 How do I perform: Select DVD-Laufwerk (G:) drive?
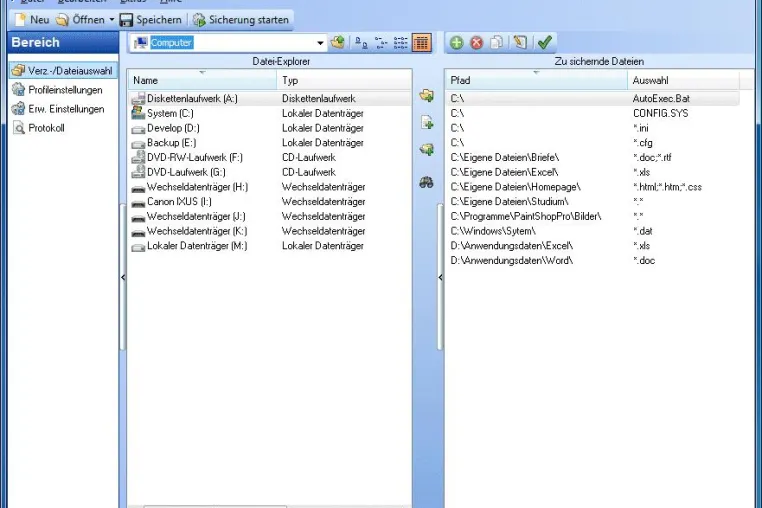click(x=270, y=172)
